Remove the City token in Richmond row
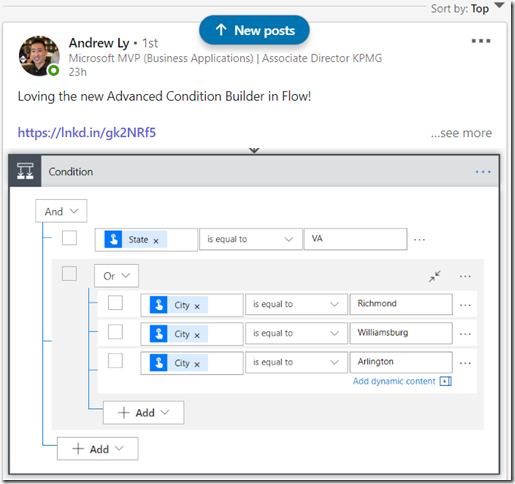 click(x=197, y=306)
